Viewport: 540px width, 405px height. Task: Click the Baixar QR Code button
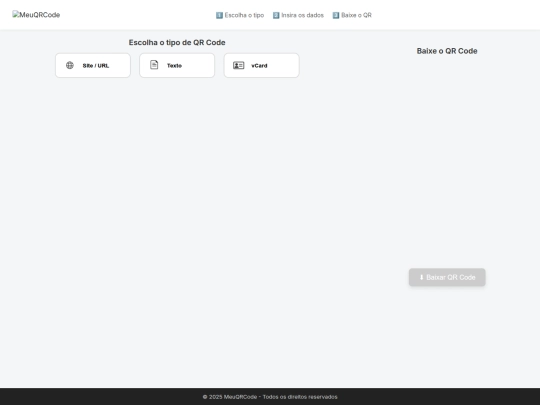pos(447,277)
